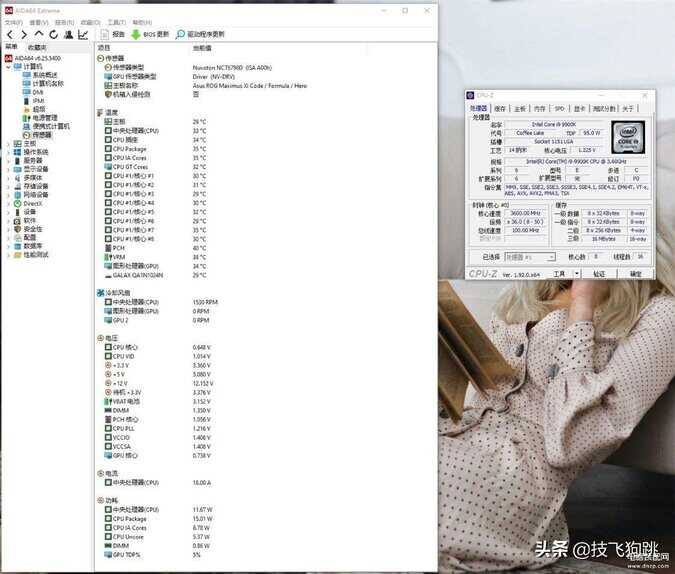The image size is (675, 574).
Task: Select 系统概述 in the tree
Action: 45,75
